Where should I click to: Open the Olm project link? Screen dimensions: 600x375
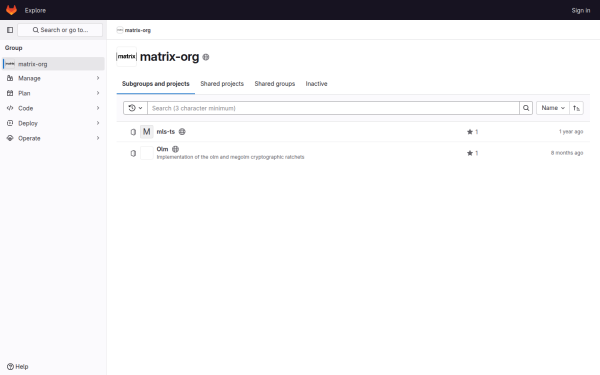point(162,149)
